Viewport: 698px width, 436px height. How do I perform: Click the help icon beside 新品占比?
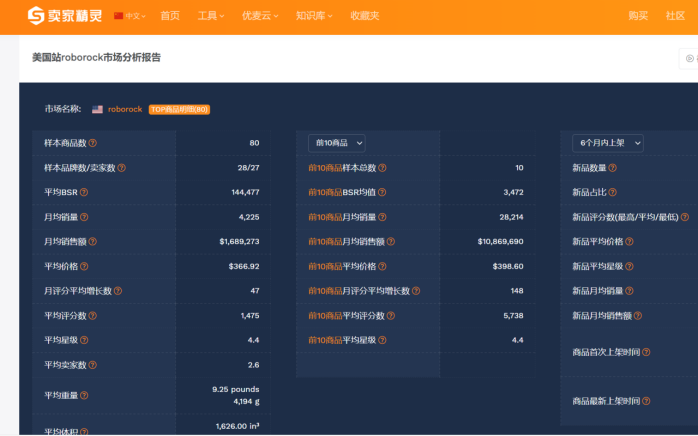tap(612, 192)
